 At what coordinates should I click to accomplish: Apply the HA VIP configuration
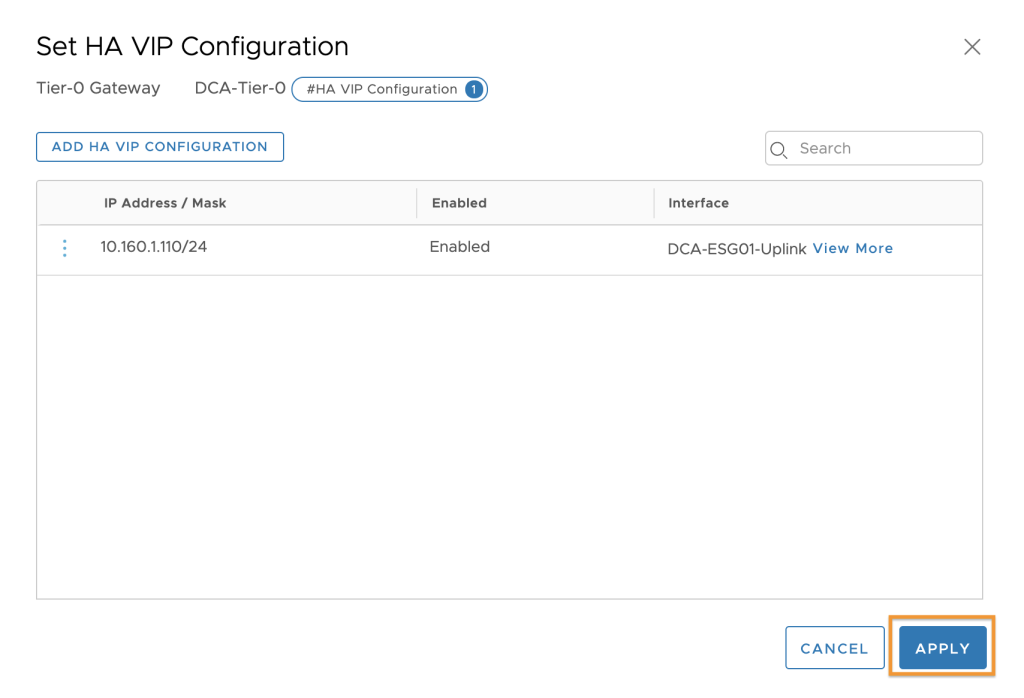pyautogui.click(x=942, y=648)
